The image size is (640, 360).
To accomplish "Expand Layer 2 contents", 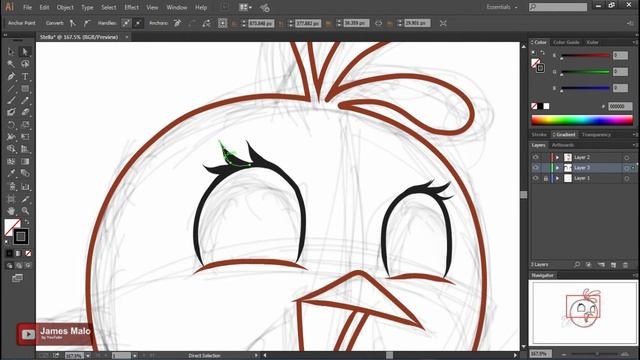I will click(x=557, y=157).
